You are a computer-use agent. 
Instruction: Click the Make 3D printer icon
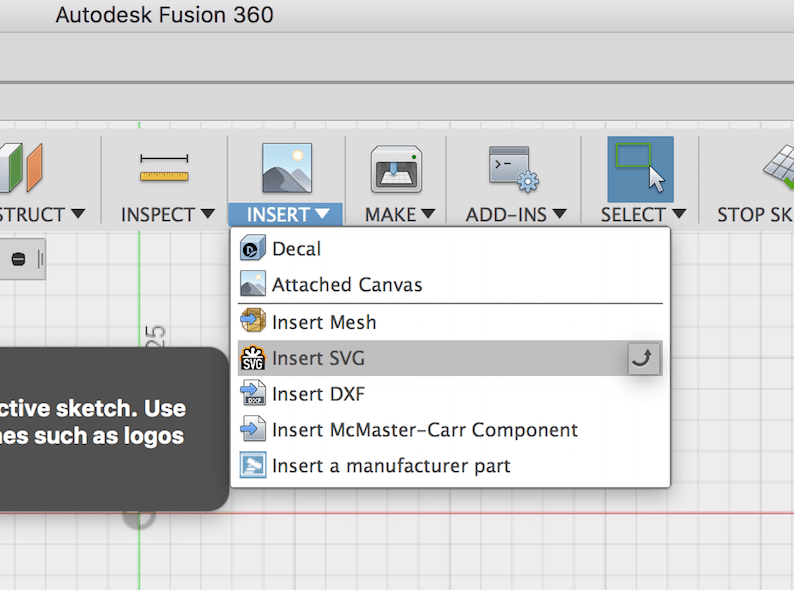coord(396,169)
